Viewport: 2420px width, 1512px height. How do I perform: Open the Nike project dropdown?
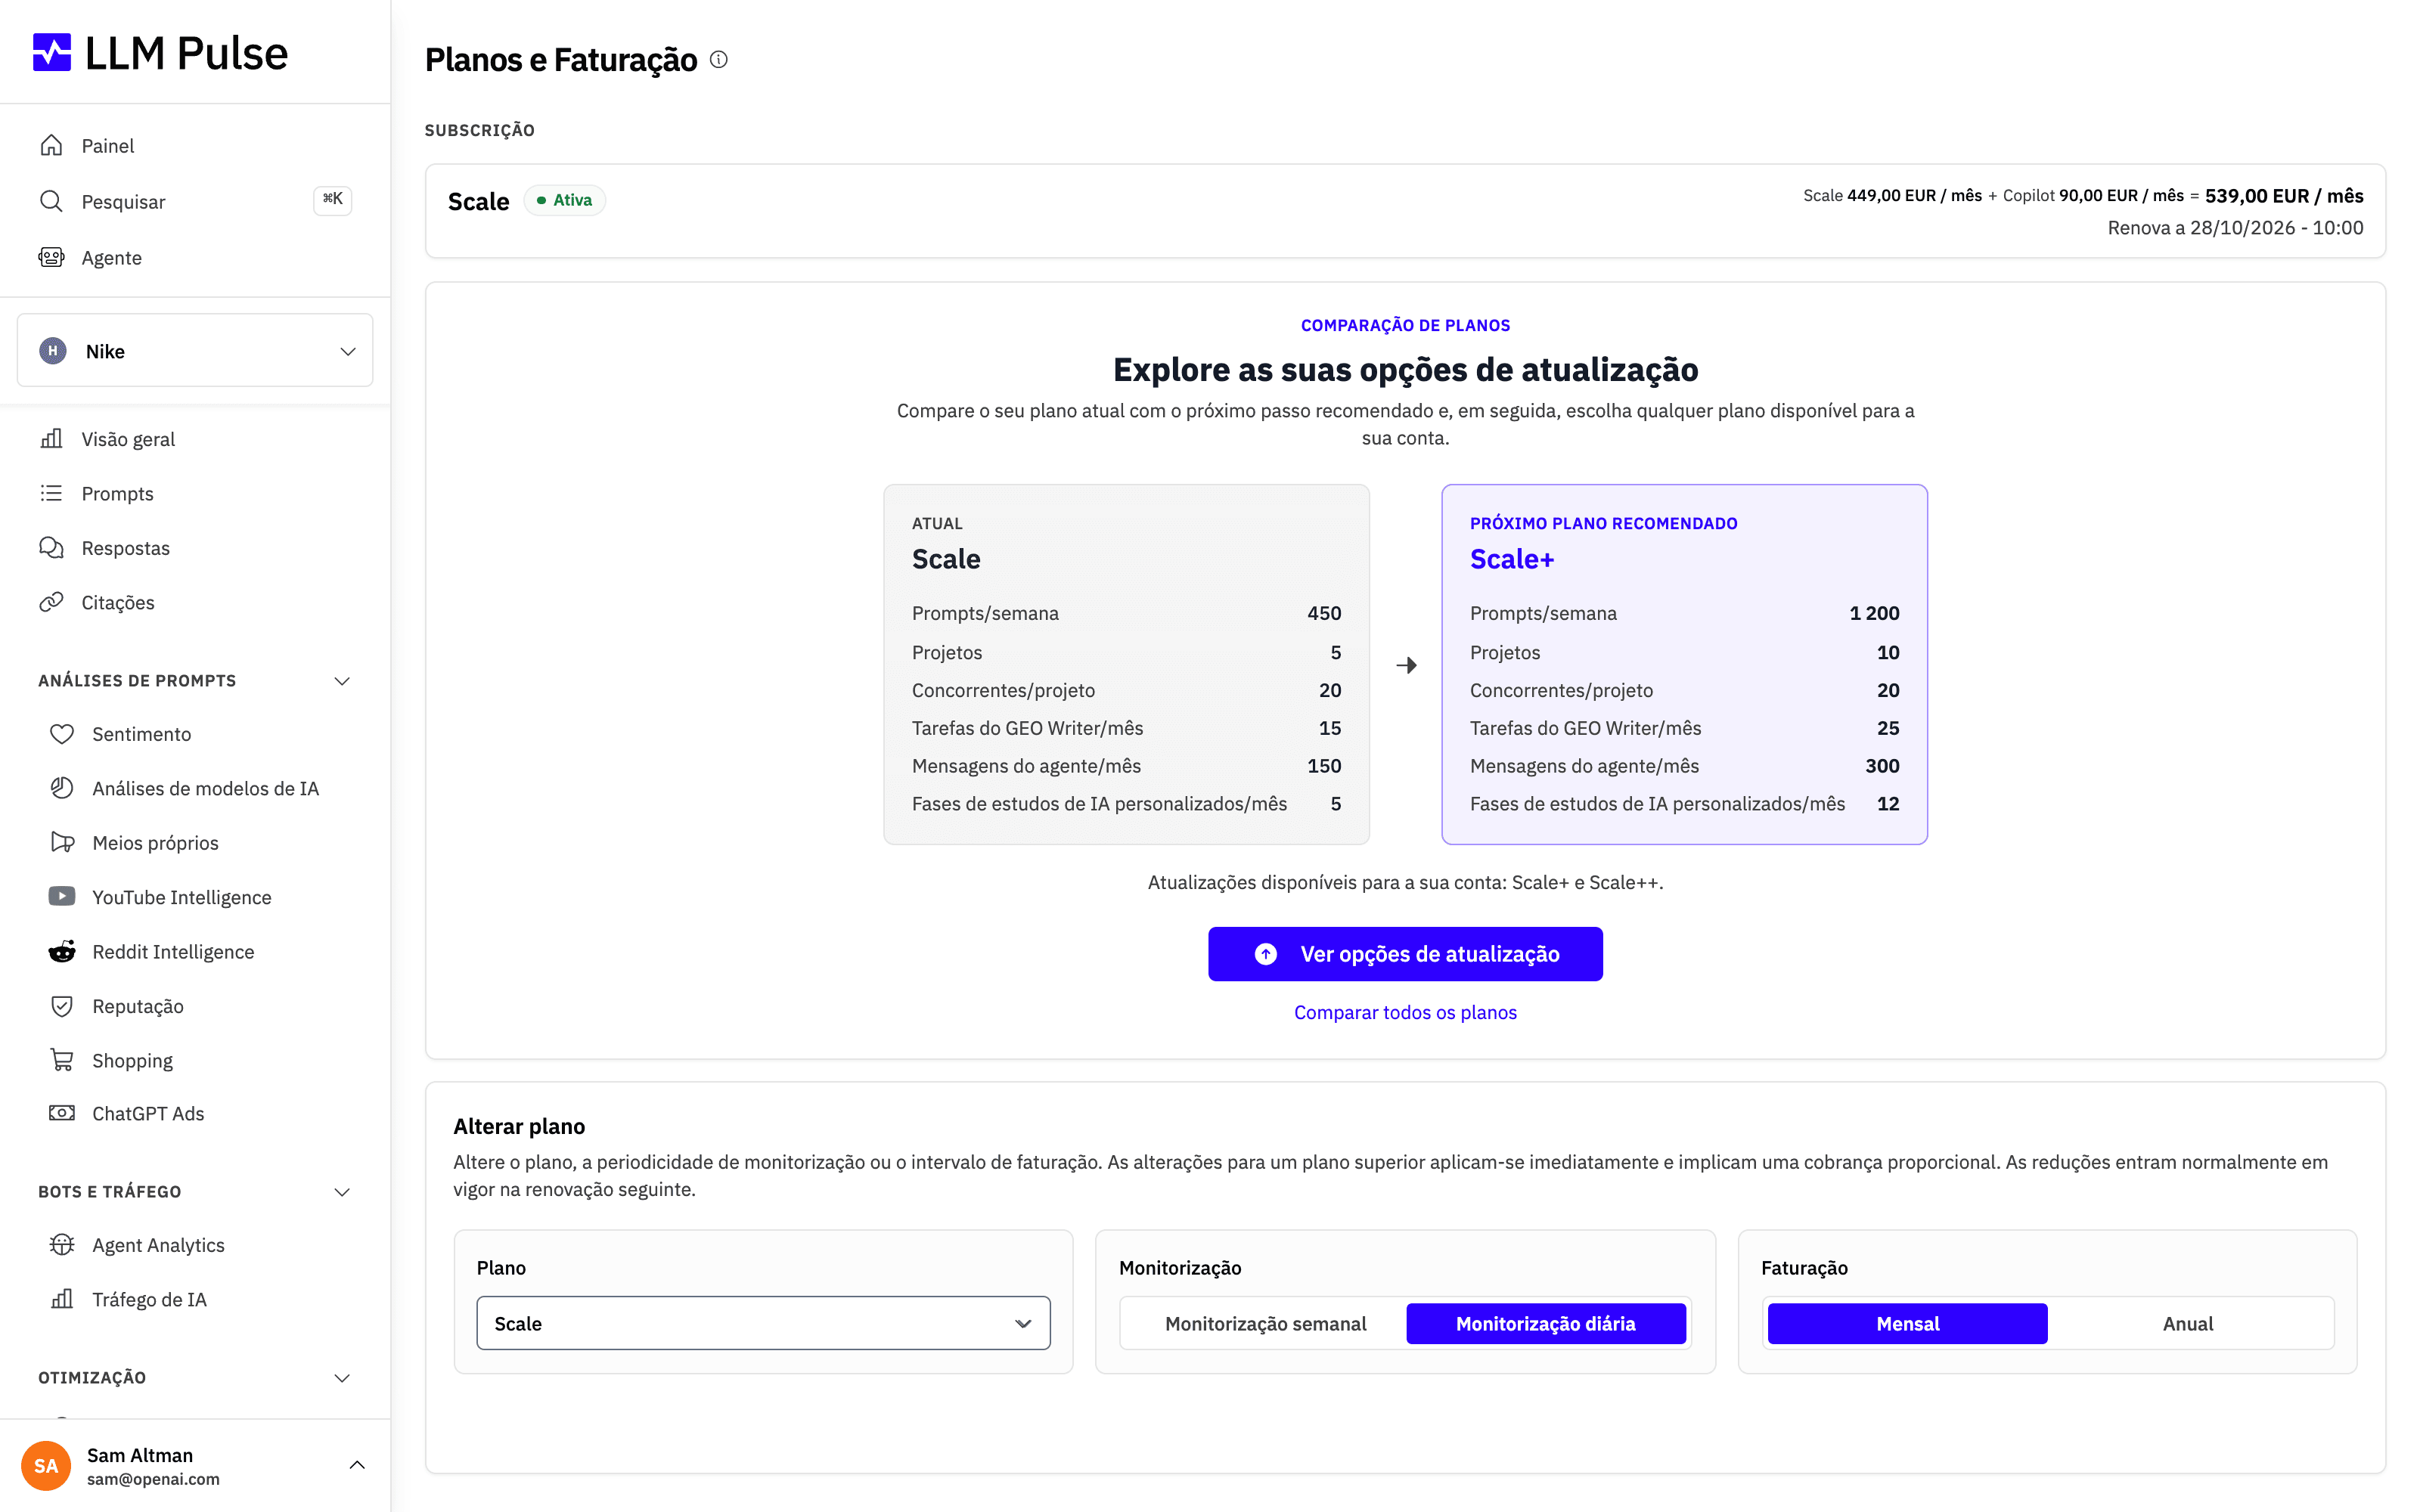point(195,351)
